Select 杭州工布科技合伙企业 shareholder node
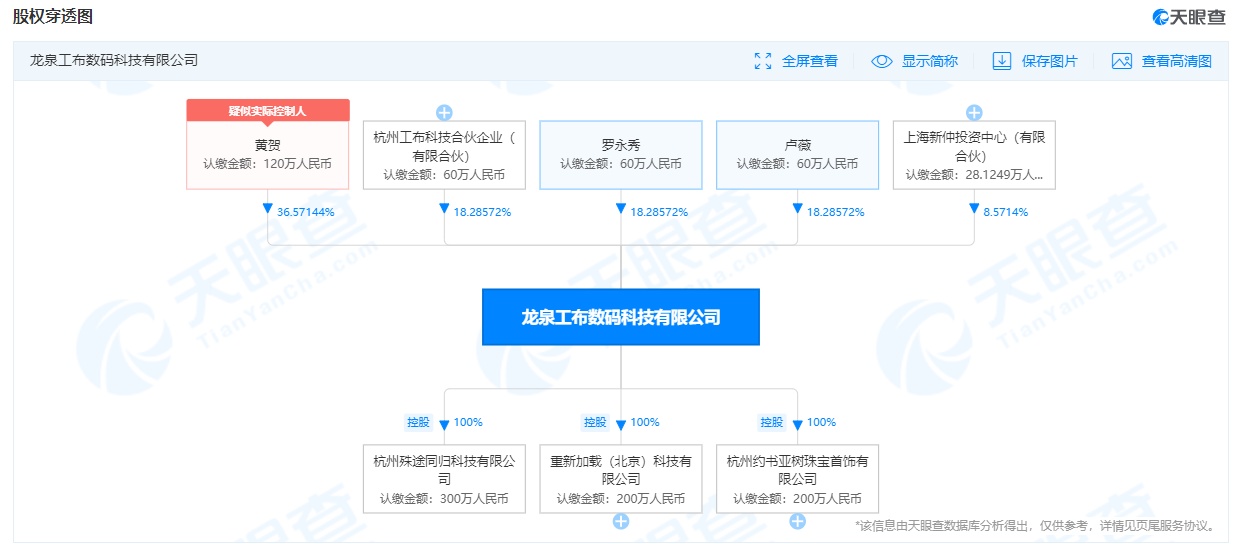This screenshot has width=1234, height=544. pos(444,155)
